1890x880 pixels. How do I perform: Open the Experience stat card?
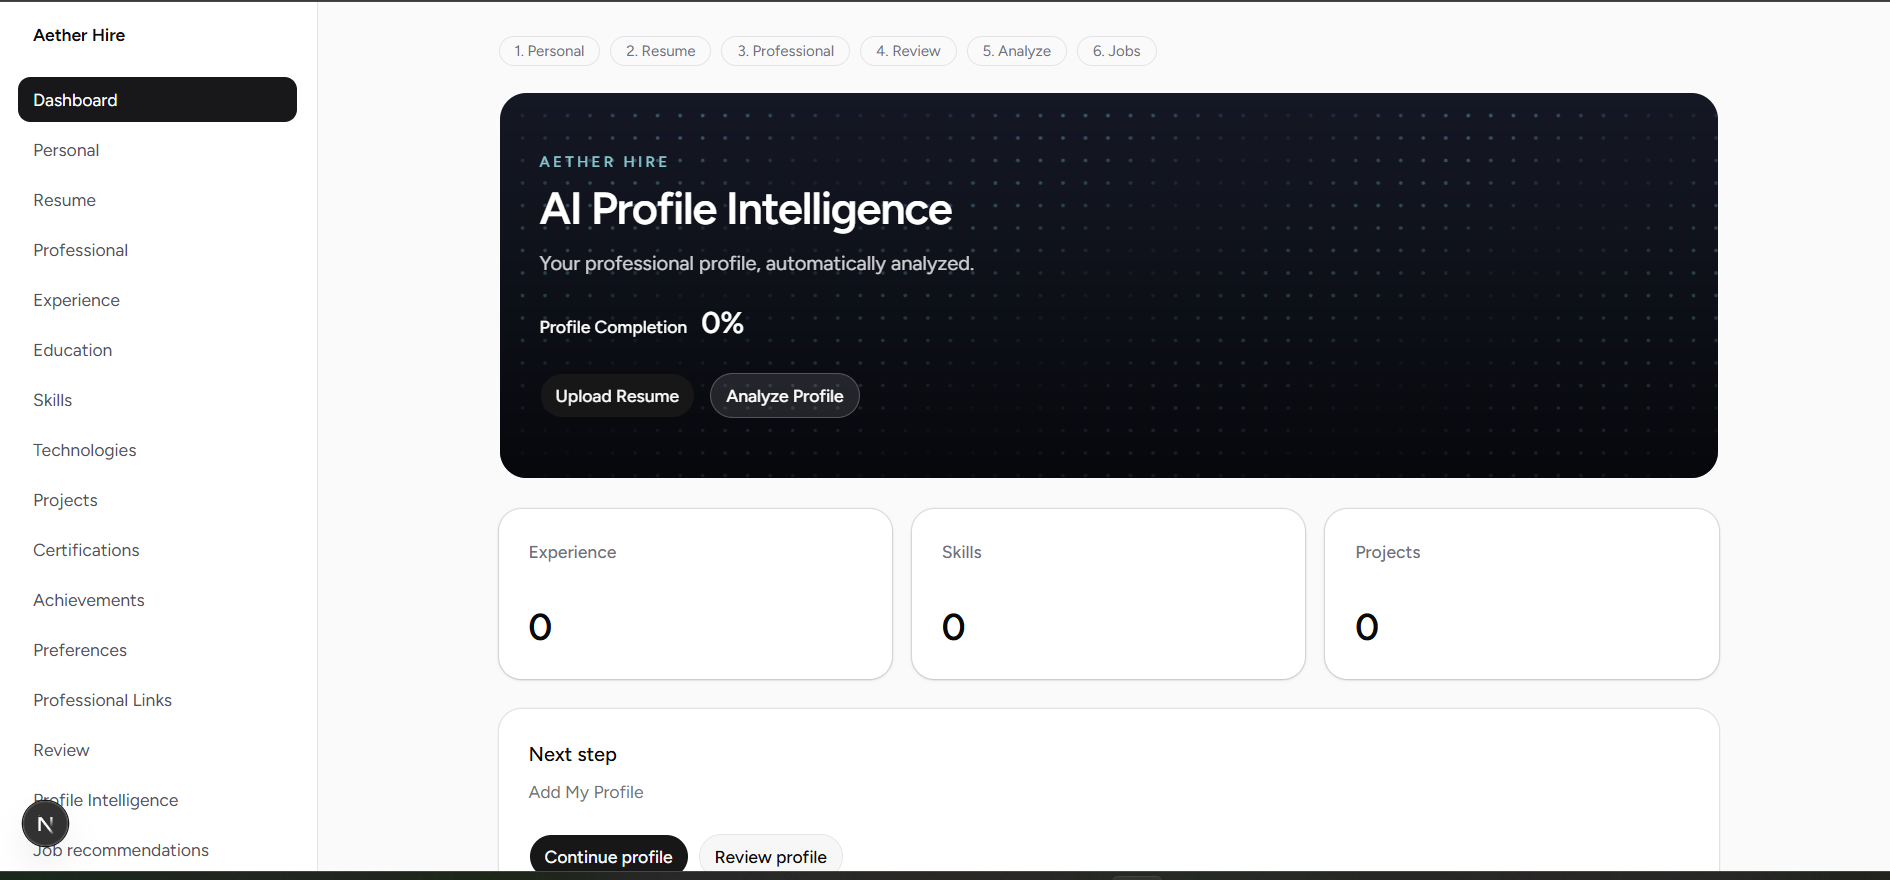[x=695, y=594]
